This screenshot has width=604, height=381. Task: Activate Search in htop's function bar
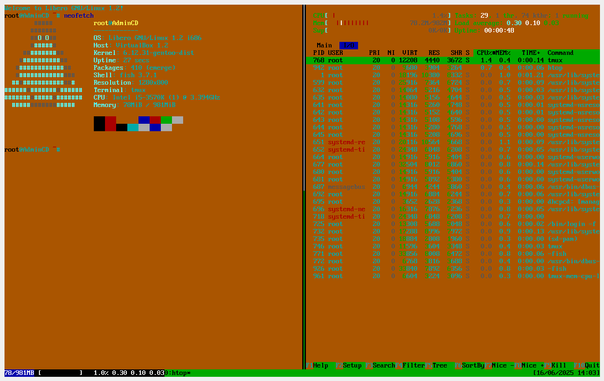381,365
